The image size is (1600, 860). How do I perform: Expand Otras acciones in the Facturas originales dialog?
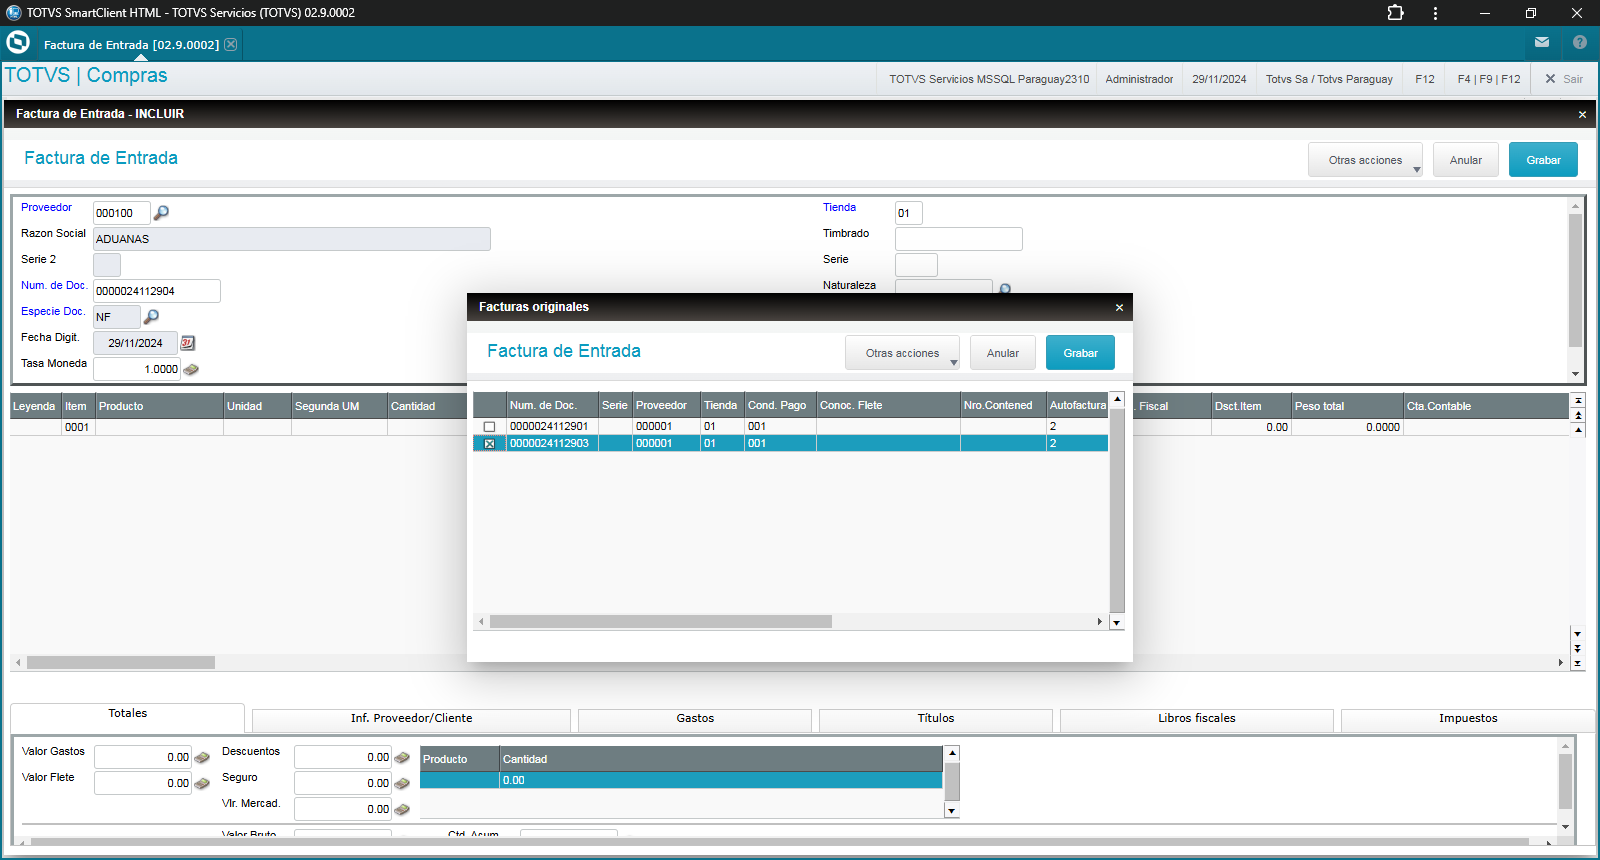click(x=903, y=353)
